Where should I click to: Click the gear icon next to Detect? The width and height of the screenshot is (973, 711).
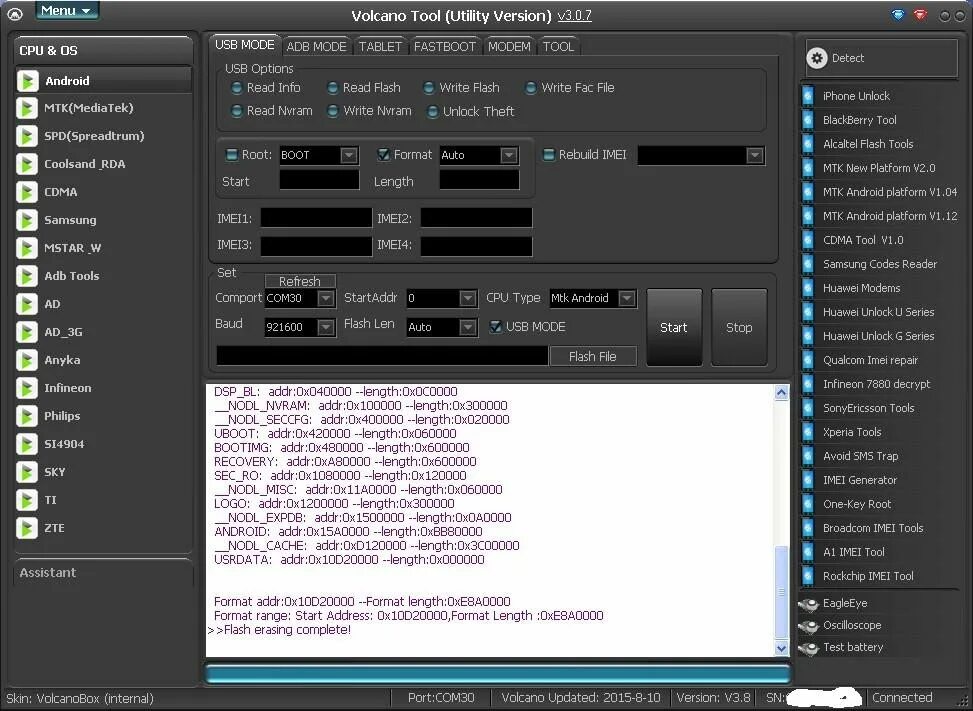817,58
